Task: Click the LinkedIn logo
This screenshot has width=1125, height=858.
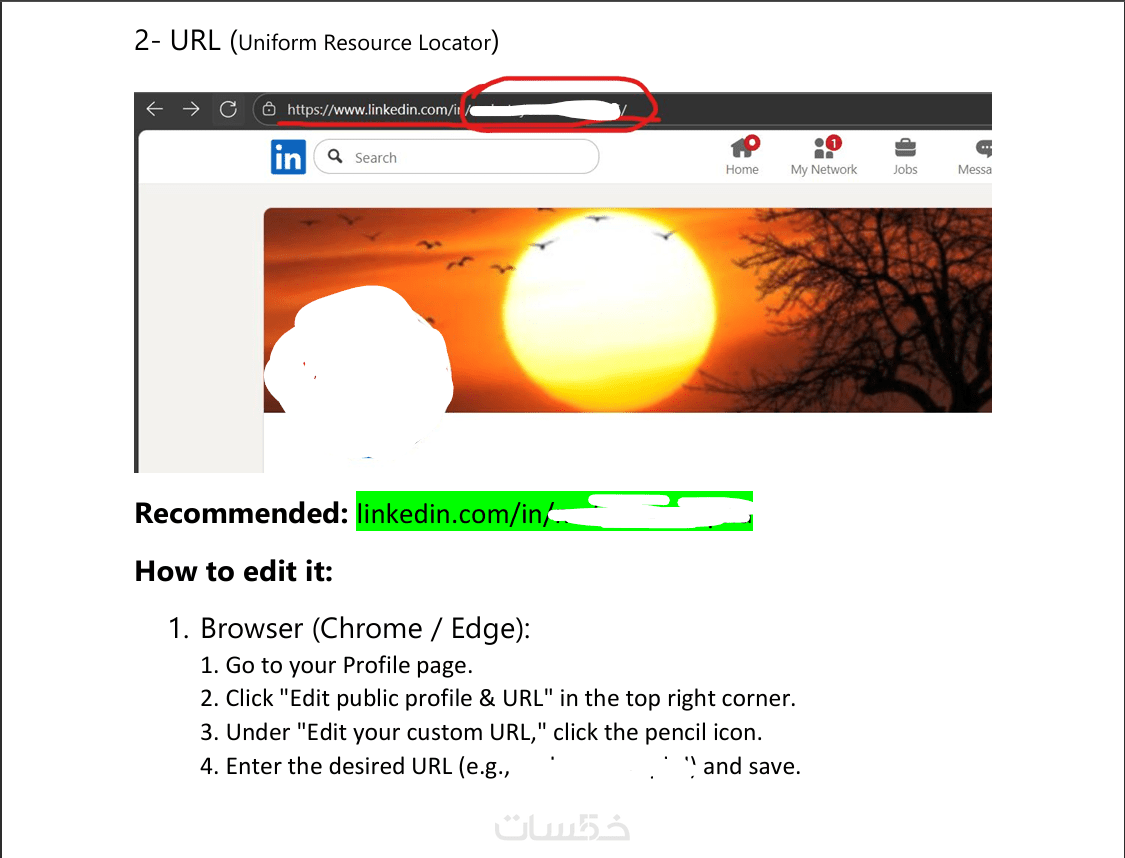Action: (x=288, y=157)
